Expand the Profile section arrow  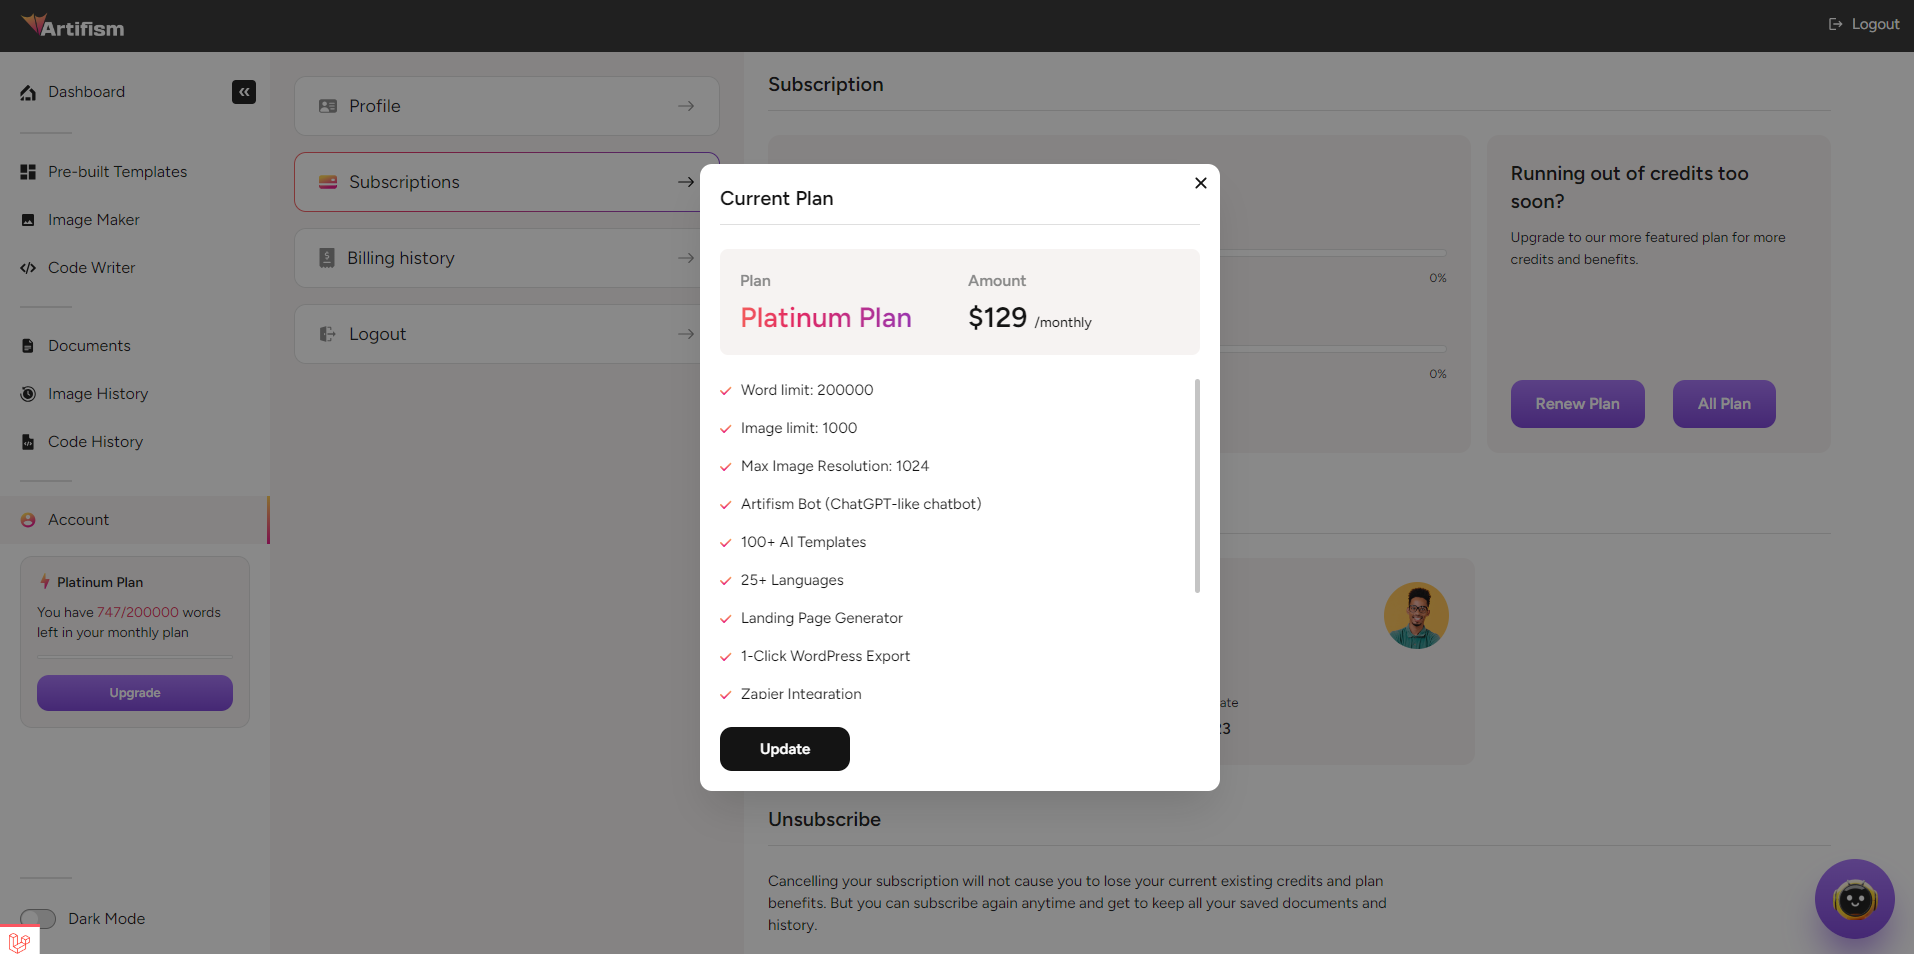pos(686,106)
